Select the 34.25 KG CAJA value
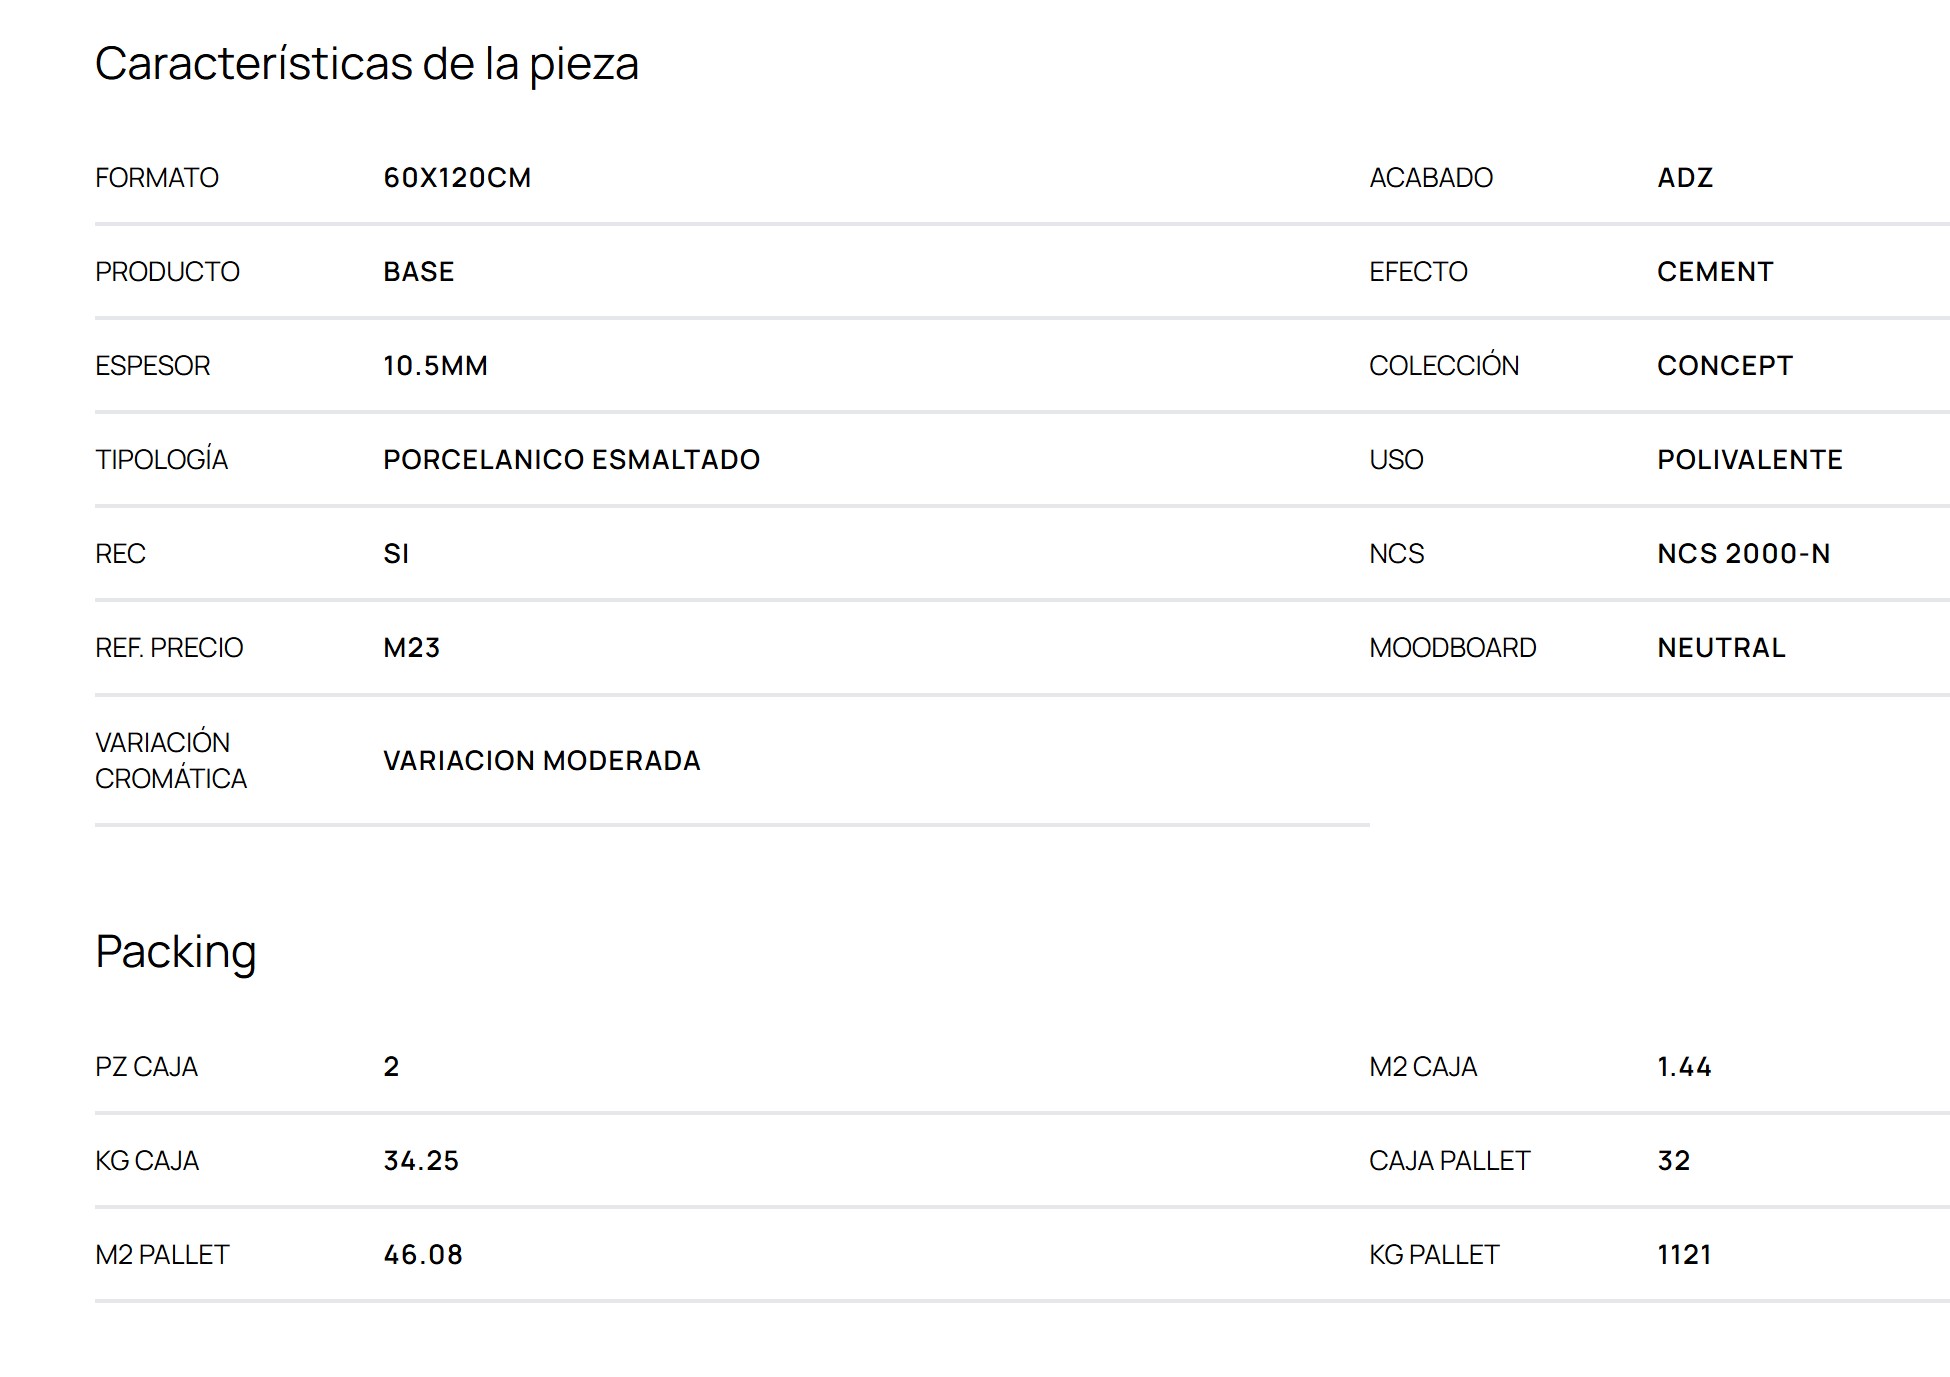The image size is (1950, 1377). click(x=421, y=1161)
